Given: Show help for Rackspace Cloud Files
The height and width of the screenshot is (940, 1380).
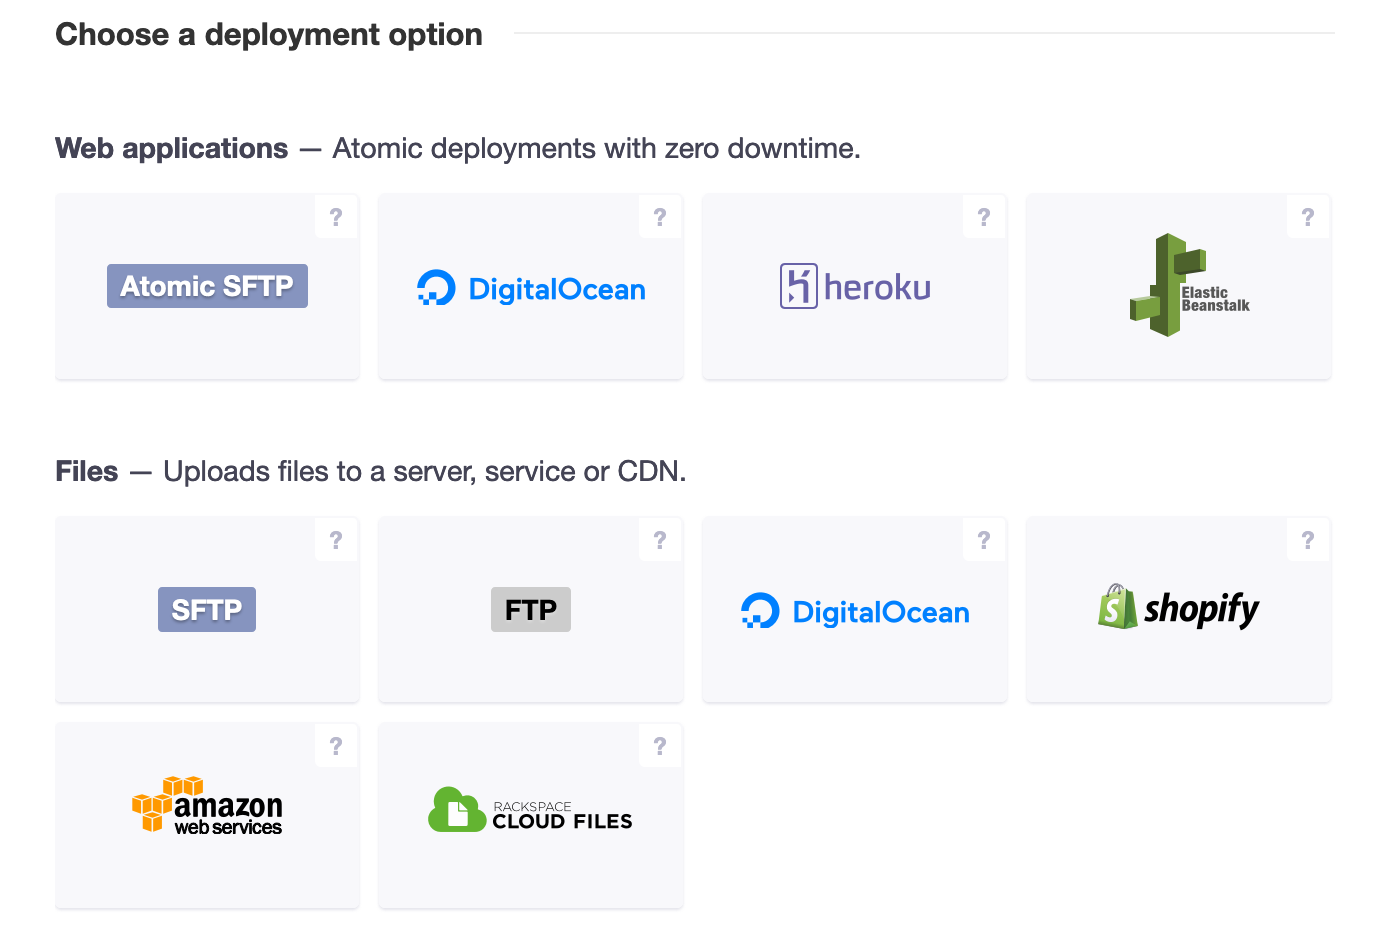Looking at the screenshot, I should (660, 746).
